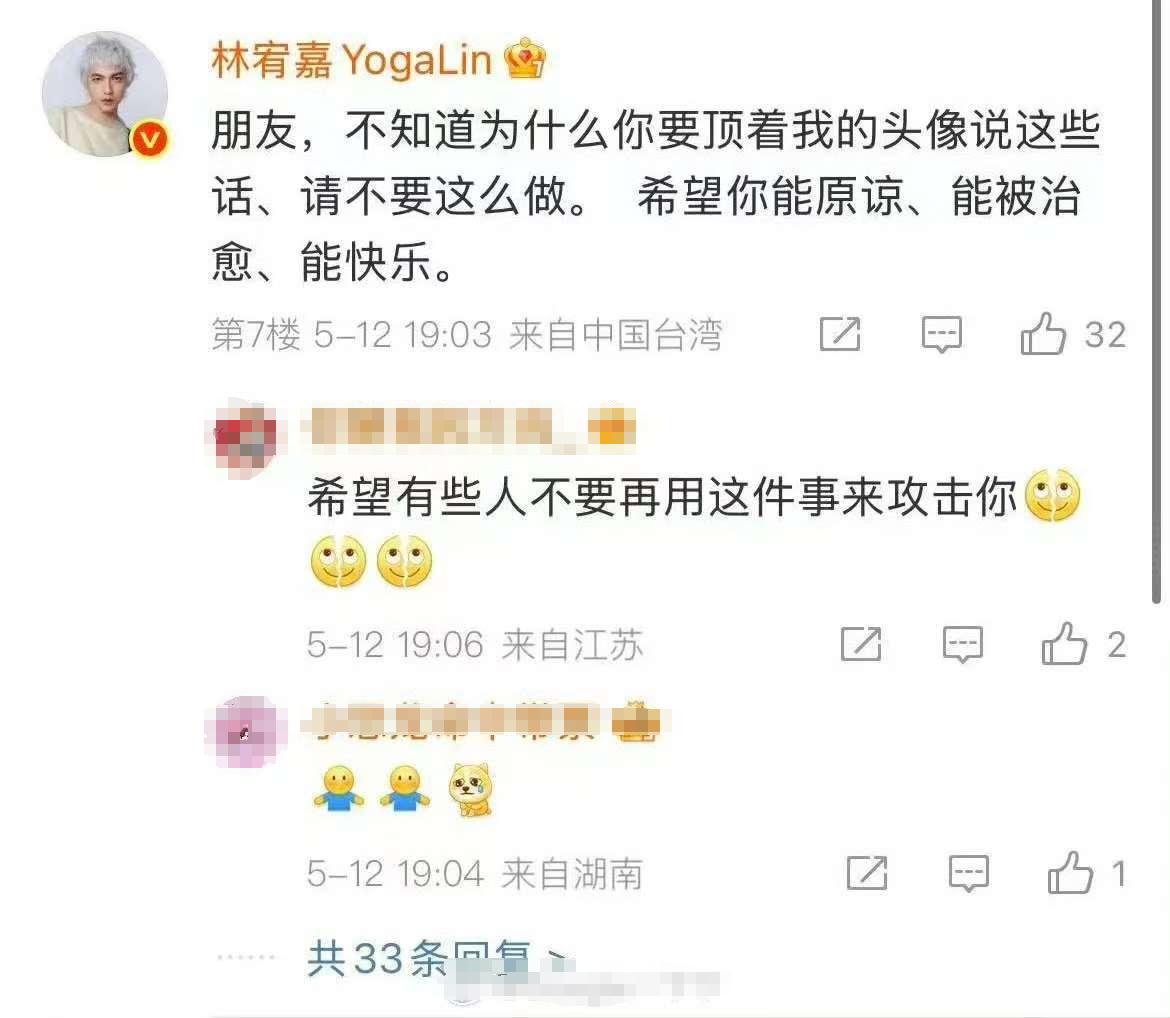
Task: Reply to the 19:06 江苏 comment
Action: [x=963, y=644]
